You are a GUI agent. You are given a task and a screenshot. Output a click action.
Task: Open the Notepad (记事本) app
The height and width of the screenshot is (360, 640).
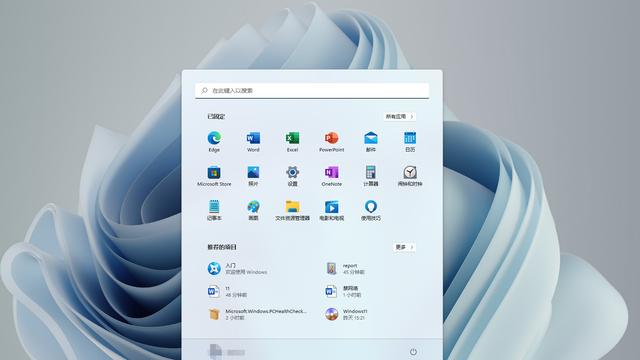[x=214, y=210]
